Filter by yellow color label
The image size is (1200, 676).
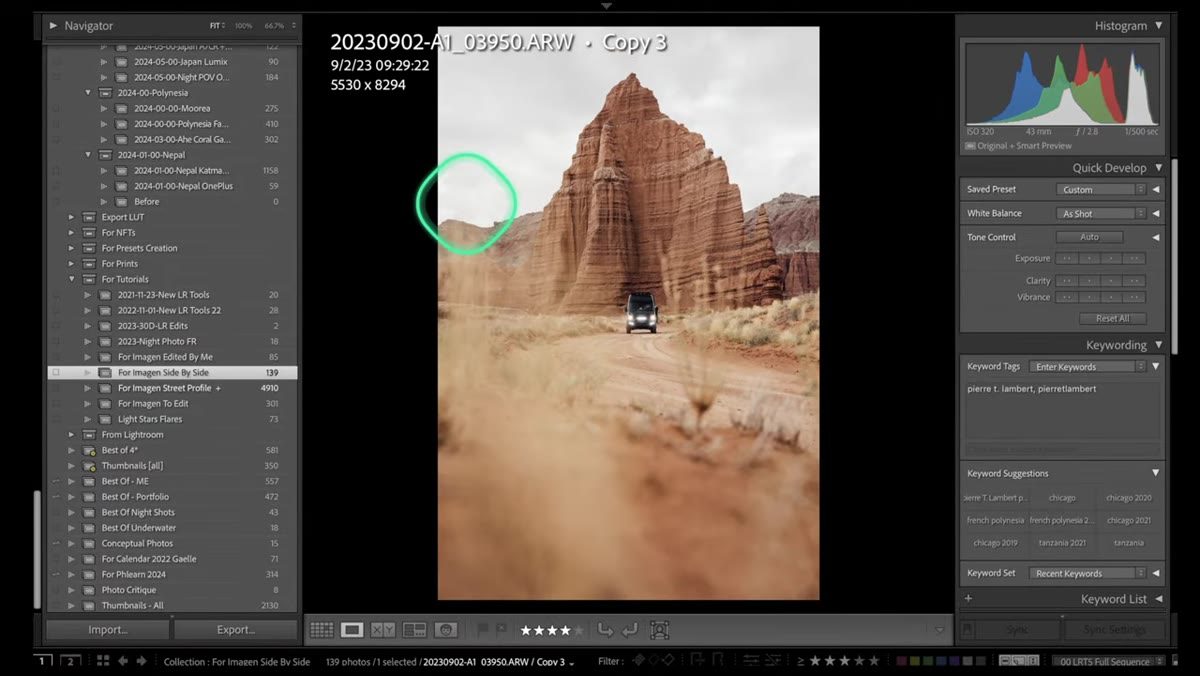pos(914,661)
